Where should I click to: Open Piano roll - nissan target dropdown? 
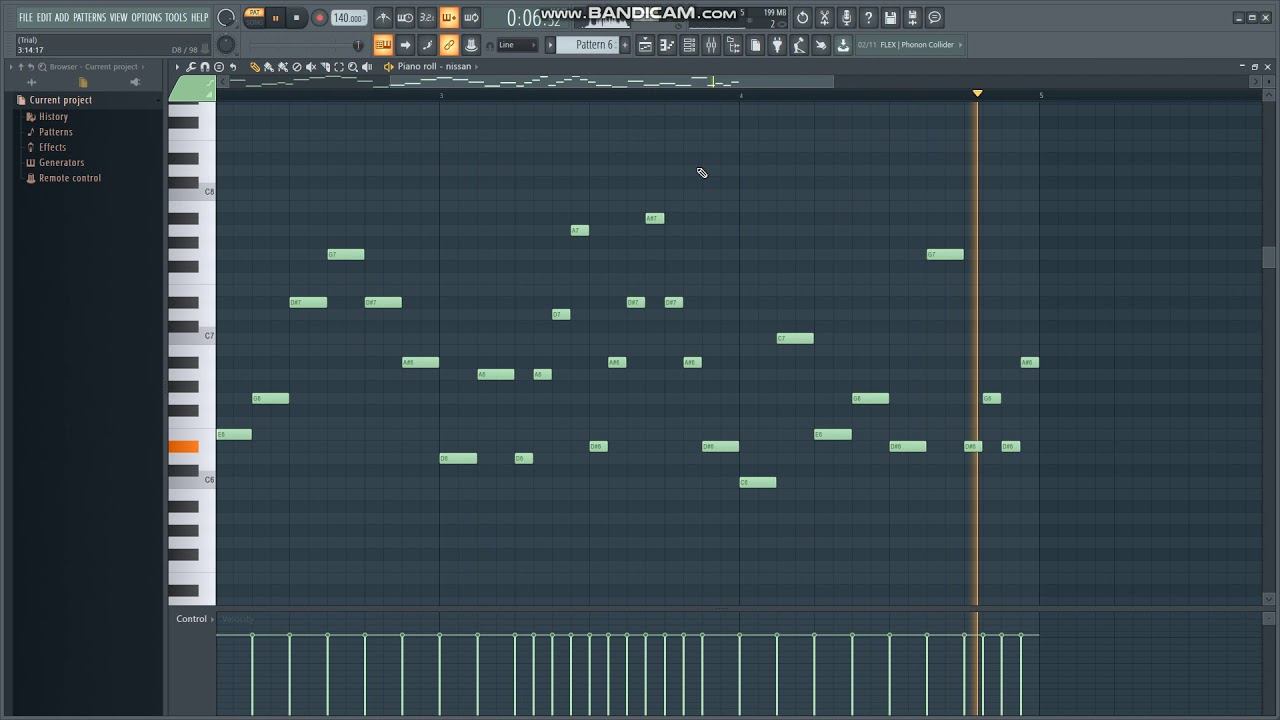434,67
